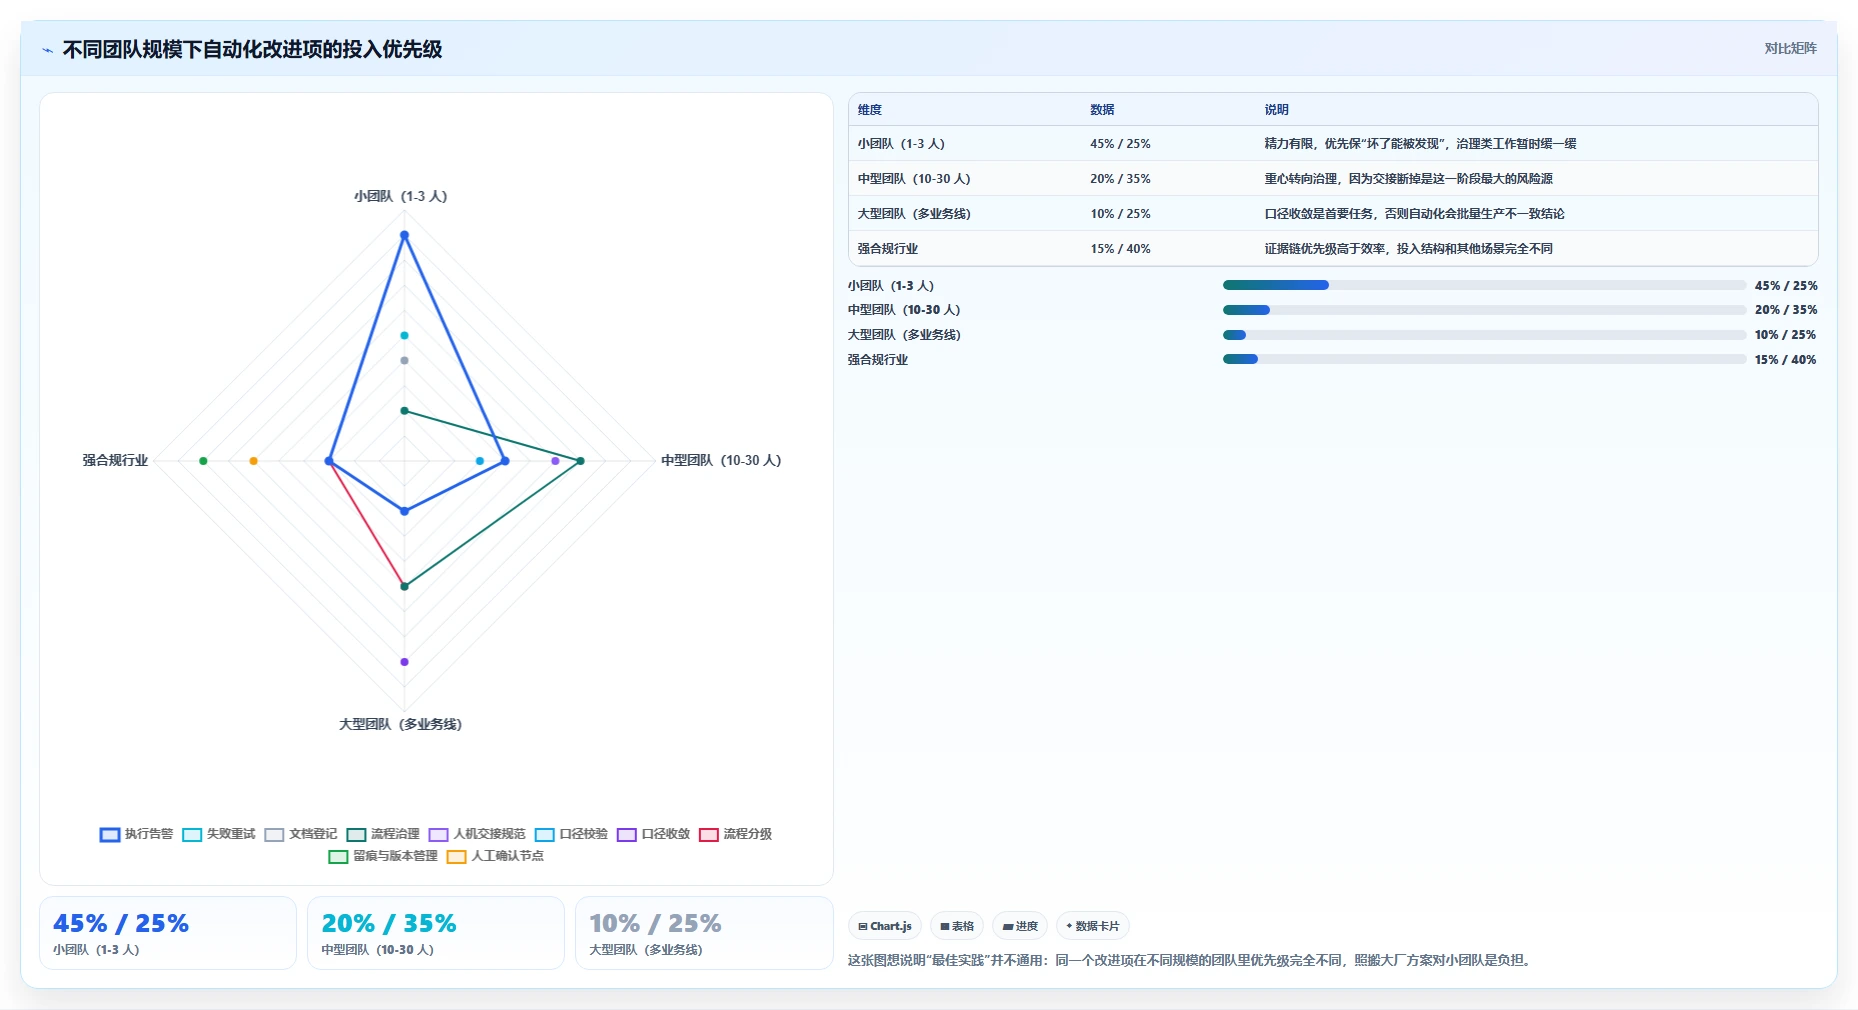Toggle the 流程治理 legend entry

coord(383,834)
